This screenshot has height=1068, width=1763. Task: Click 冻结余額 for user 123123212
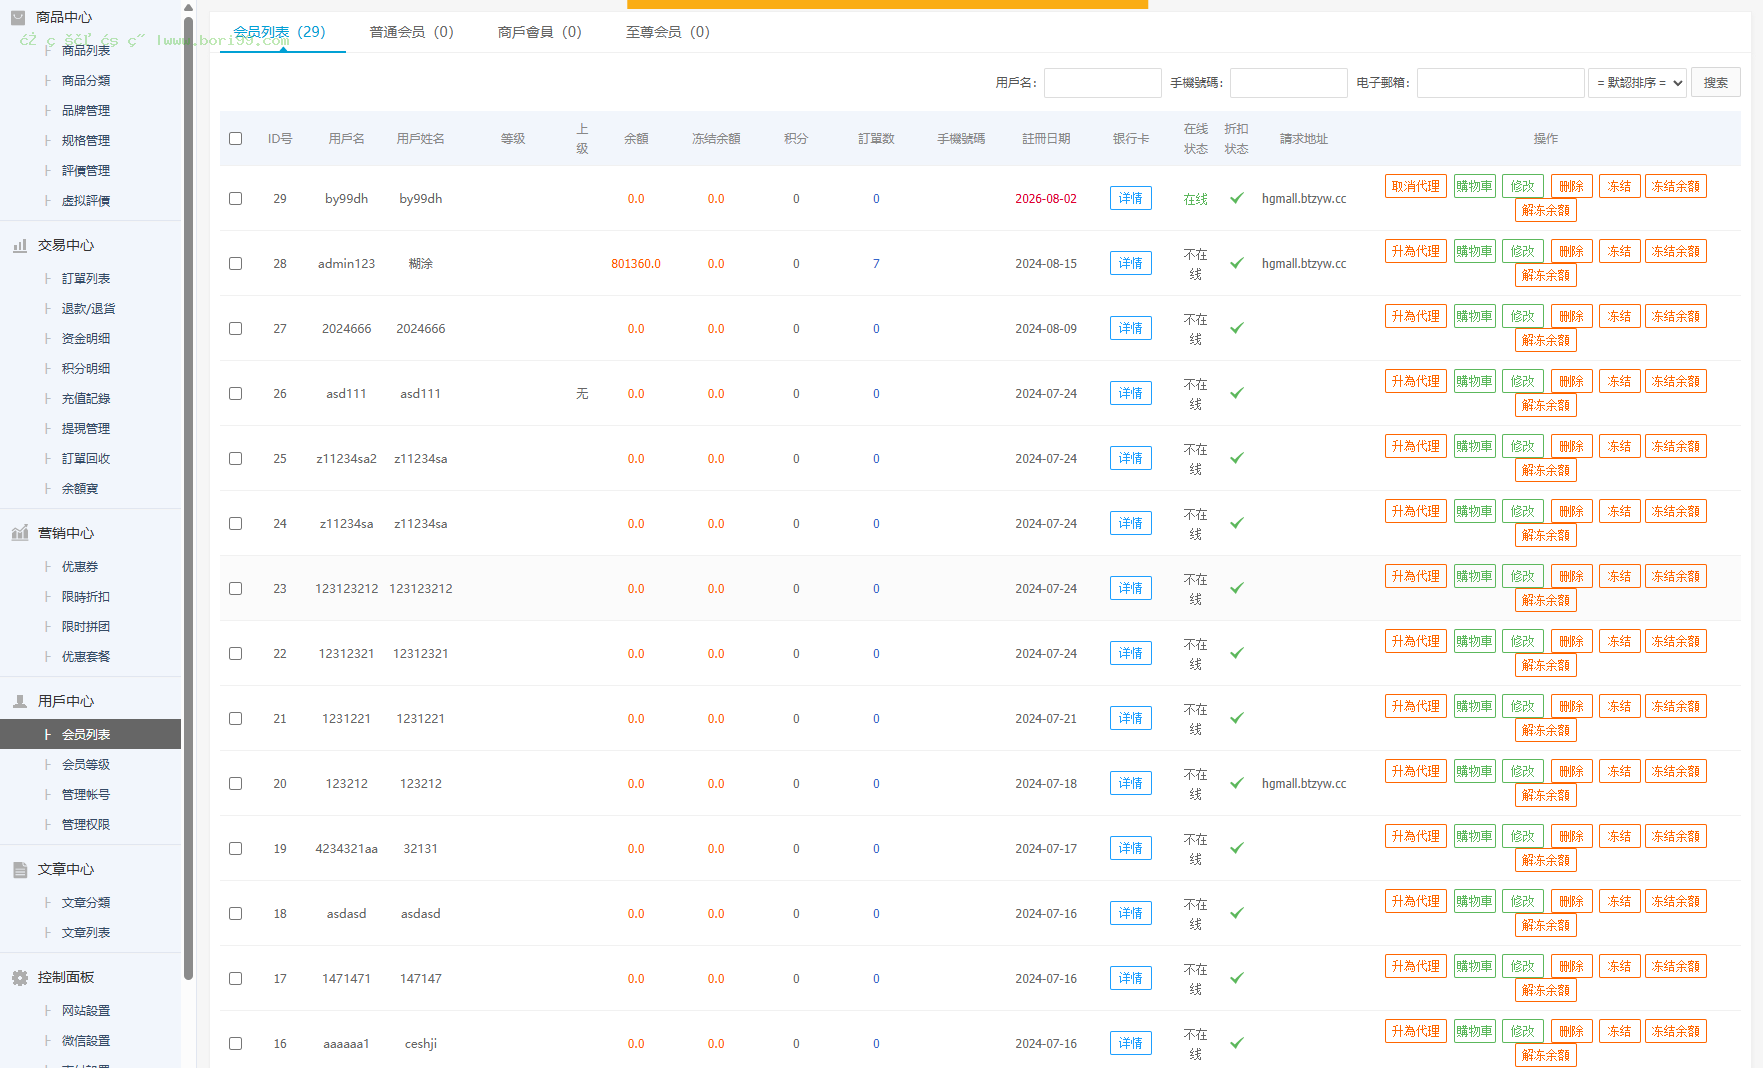tap(1676, 576)
